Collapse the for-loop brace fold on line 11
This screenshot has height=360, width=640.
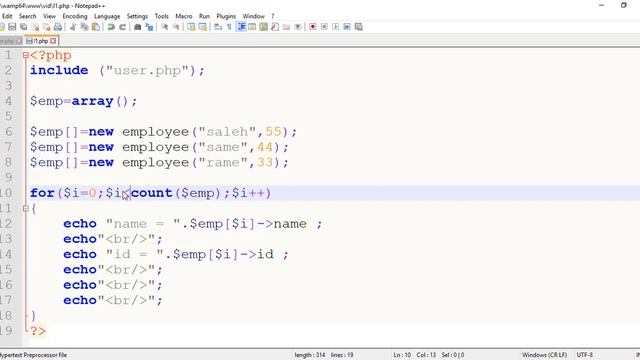click(26, 209)
